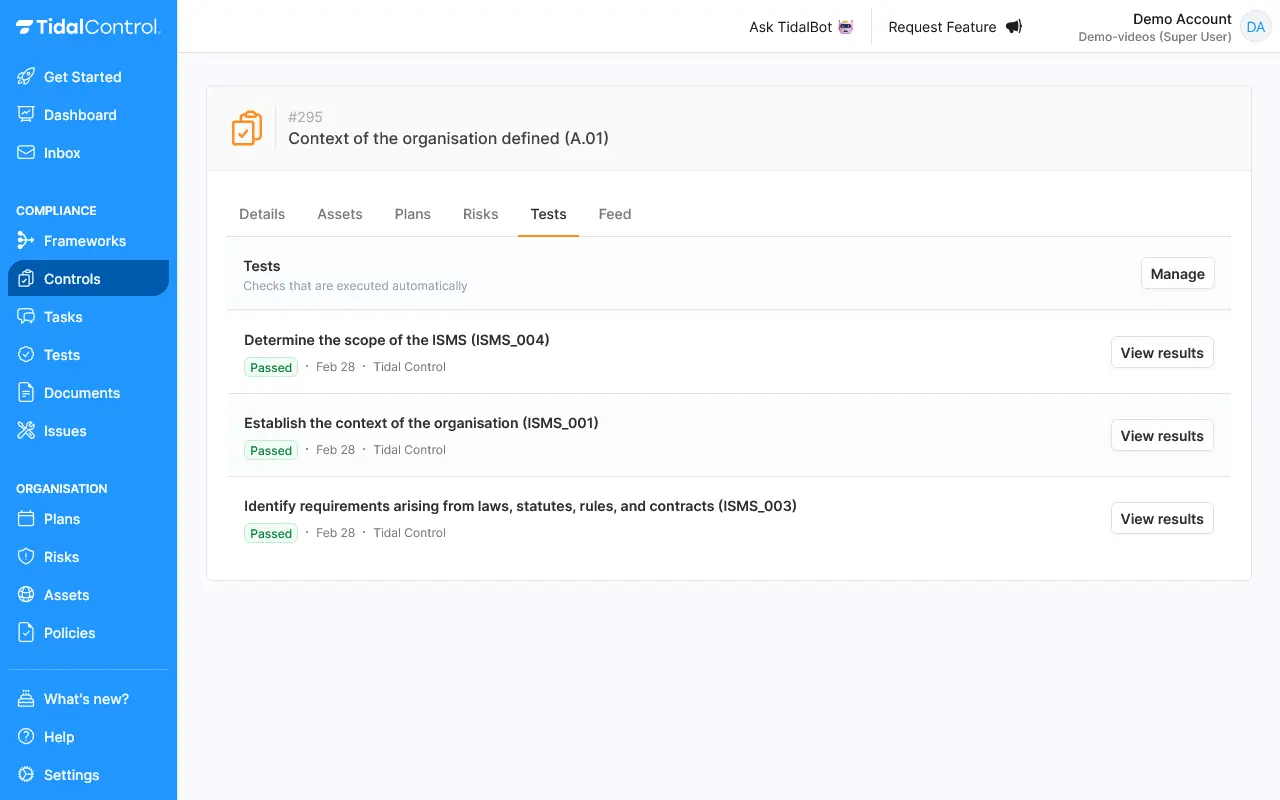Viewport: 1280px width, 800px height.
Task: Click Passed badge on ISMS_003 row
Action: point(271,533)
